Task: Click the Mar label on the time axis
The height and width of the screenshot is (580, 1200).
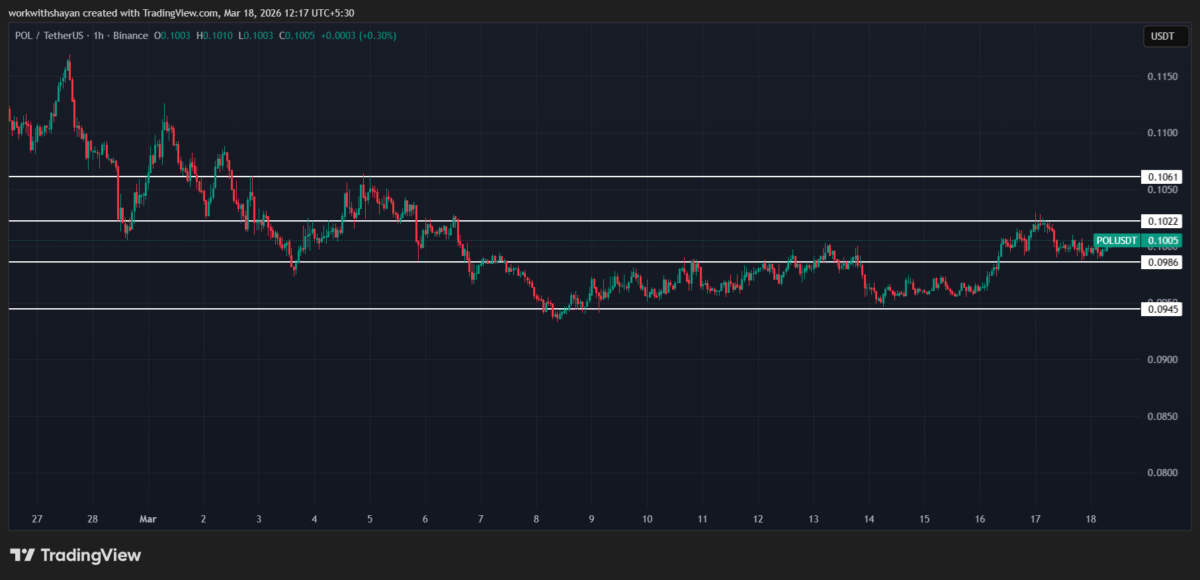Action: [x=148, y=519]
